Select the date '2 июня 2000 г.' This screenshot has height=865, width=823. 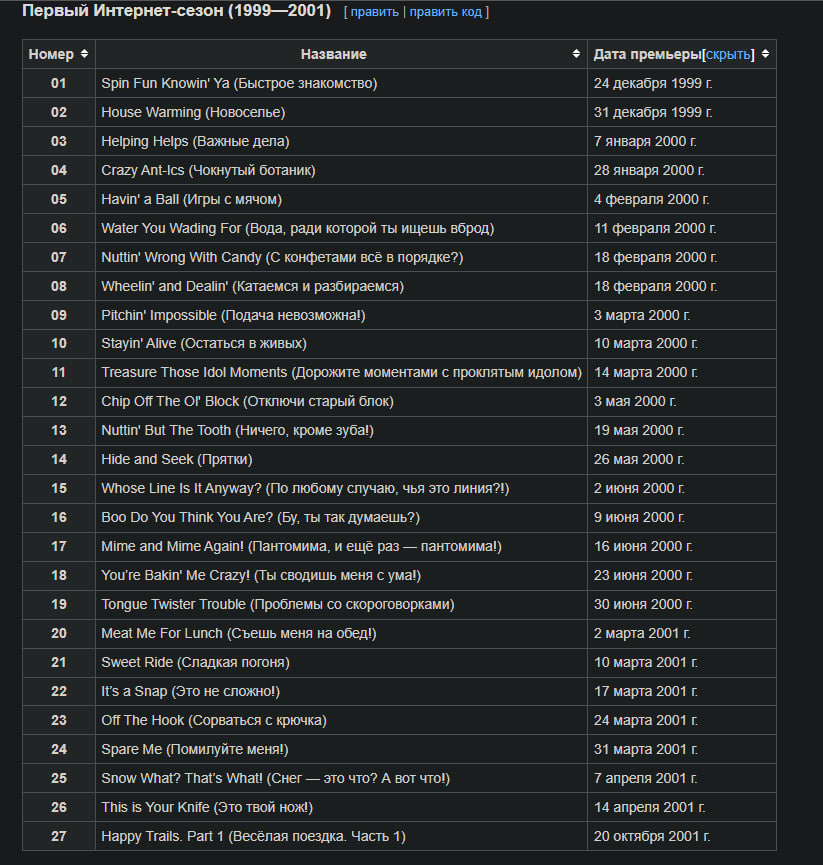(639, 488)
